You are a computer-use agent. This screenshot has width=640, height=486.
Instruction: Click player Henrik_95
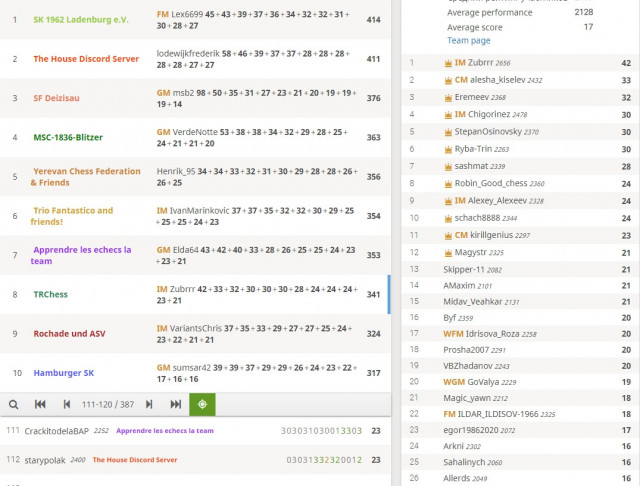coord(176,171)
